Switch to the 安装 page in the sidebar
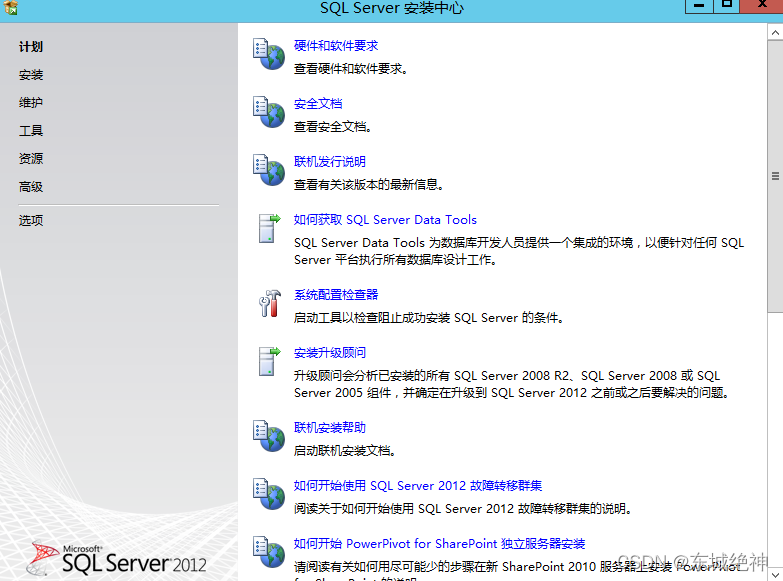 [31, 75]
